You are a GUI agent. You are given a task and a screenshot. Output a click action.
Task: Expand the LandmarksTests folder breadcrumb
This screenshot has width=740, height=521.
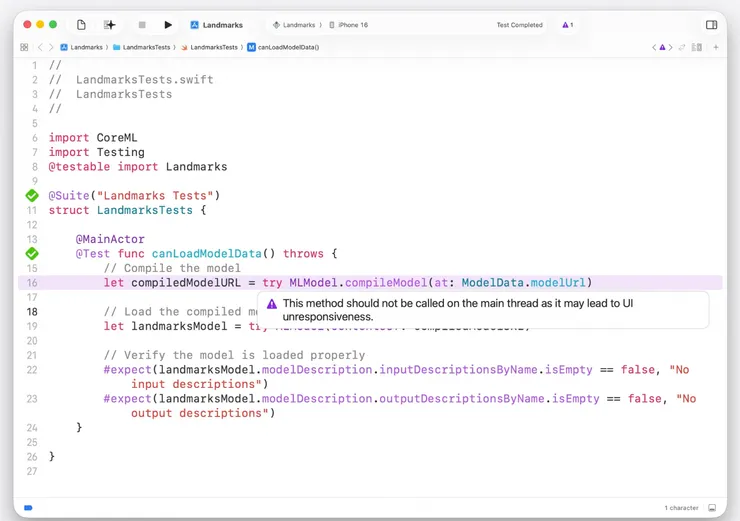(x=145, y=47)
